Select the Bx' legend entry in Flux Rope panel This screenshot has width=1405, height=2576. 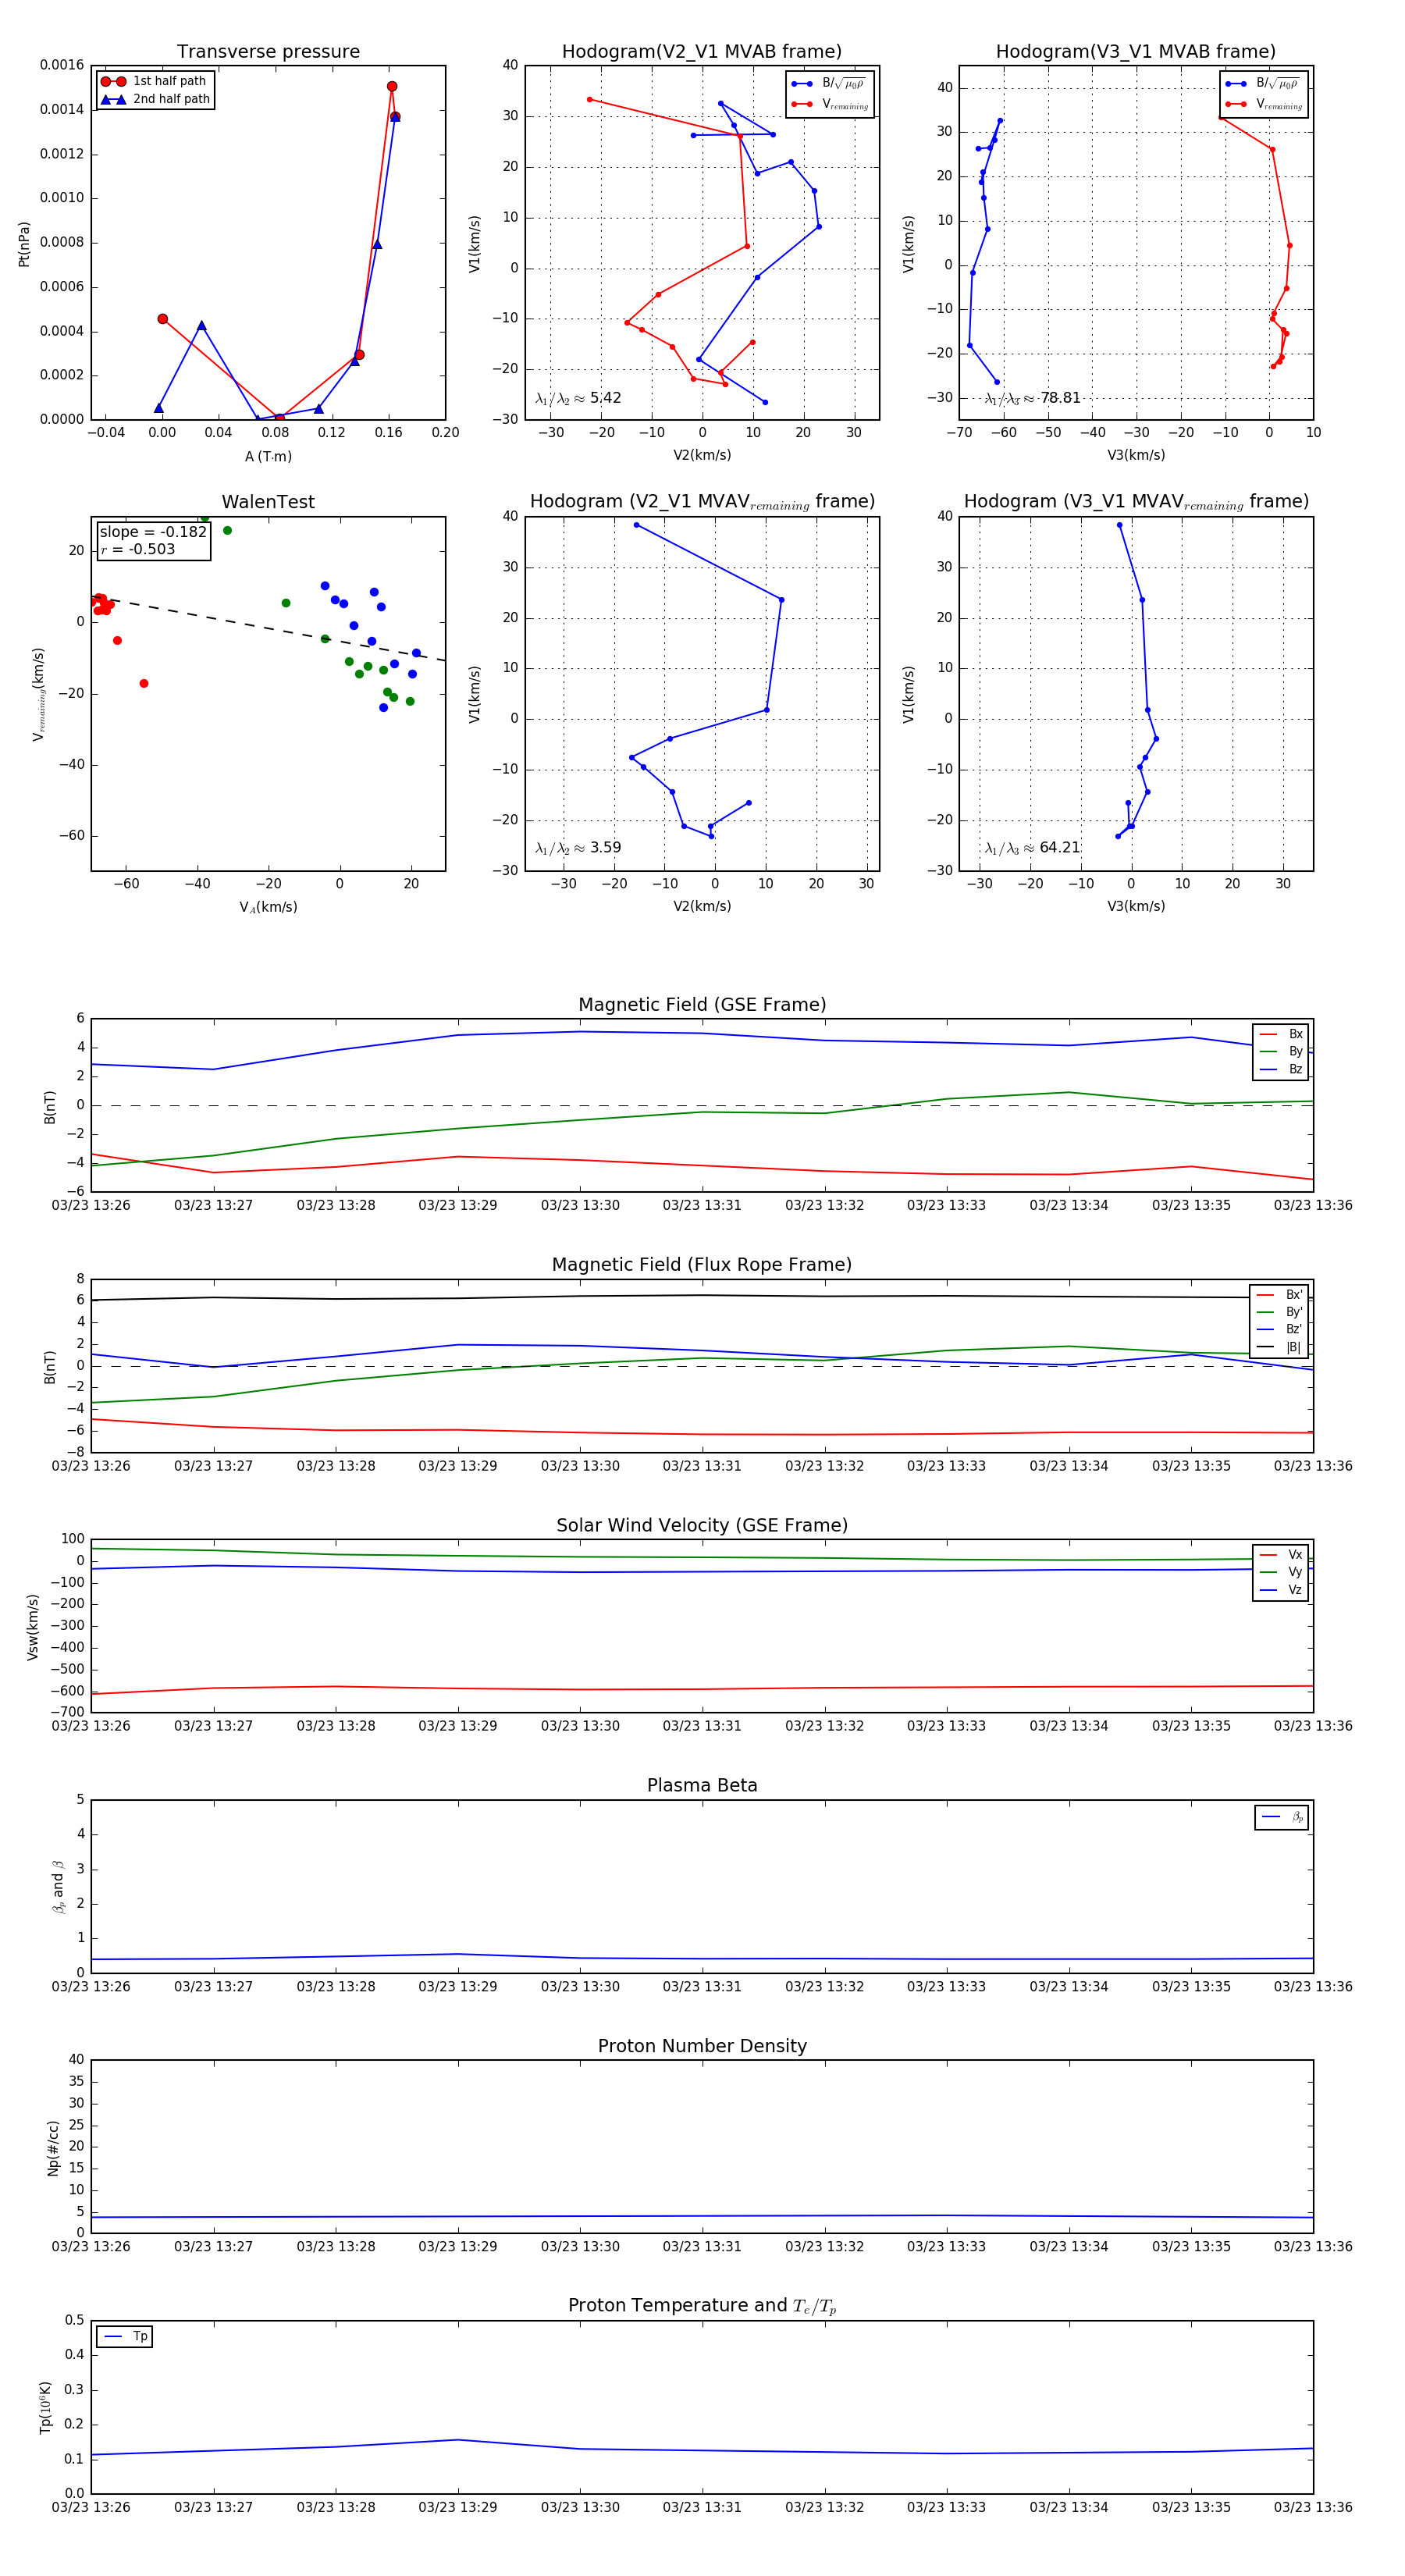pos(1280,1295)
